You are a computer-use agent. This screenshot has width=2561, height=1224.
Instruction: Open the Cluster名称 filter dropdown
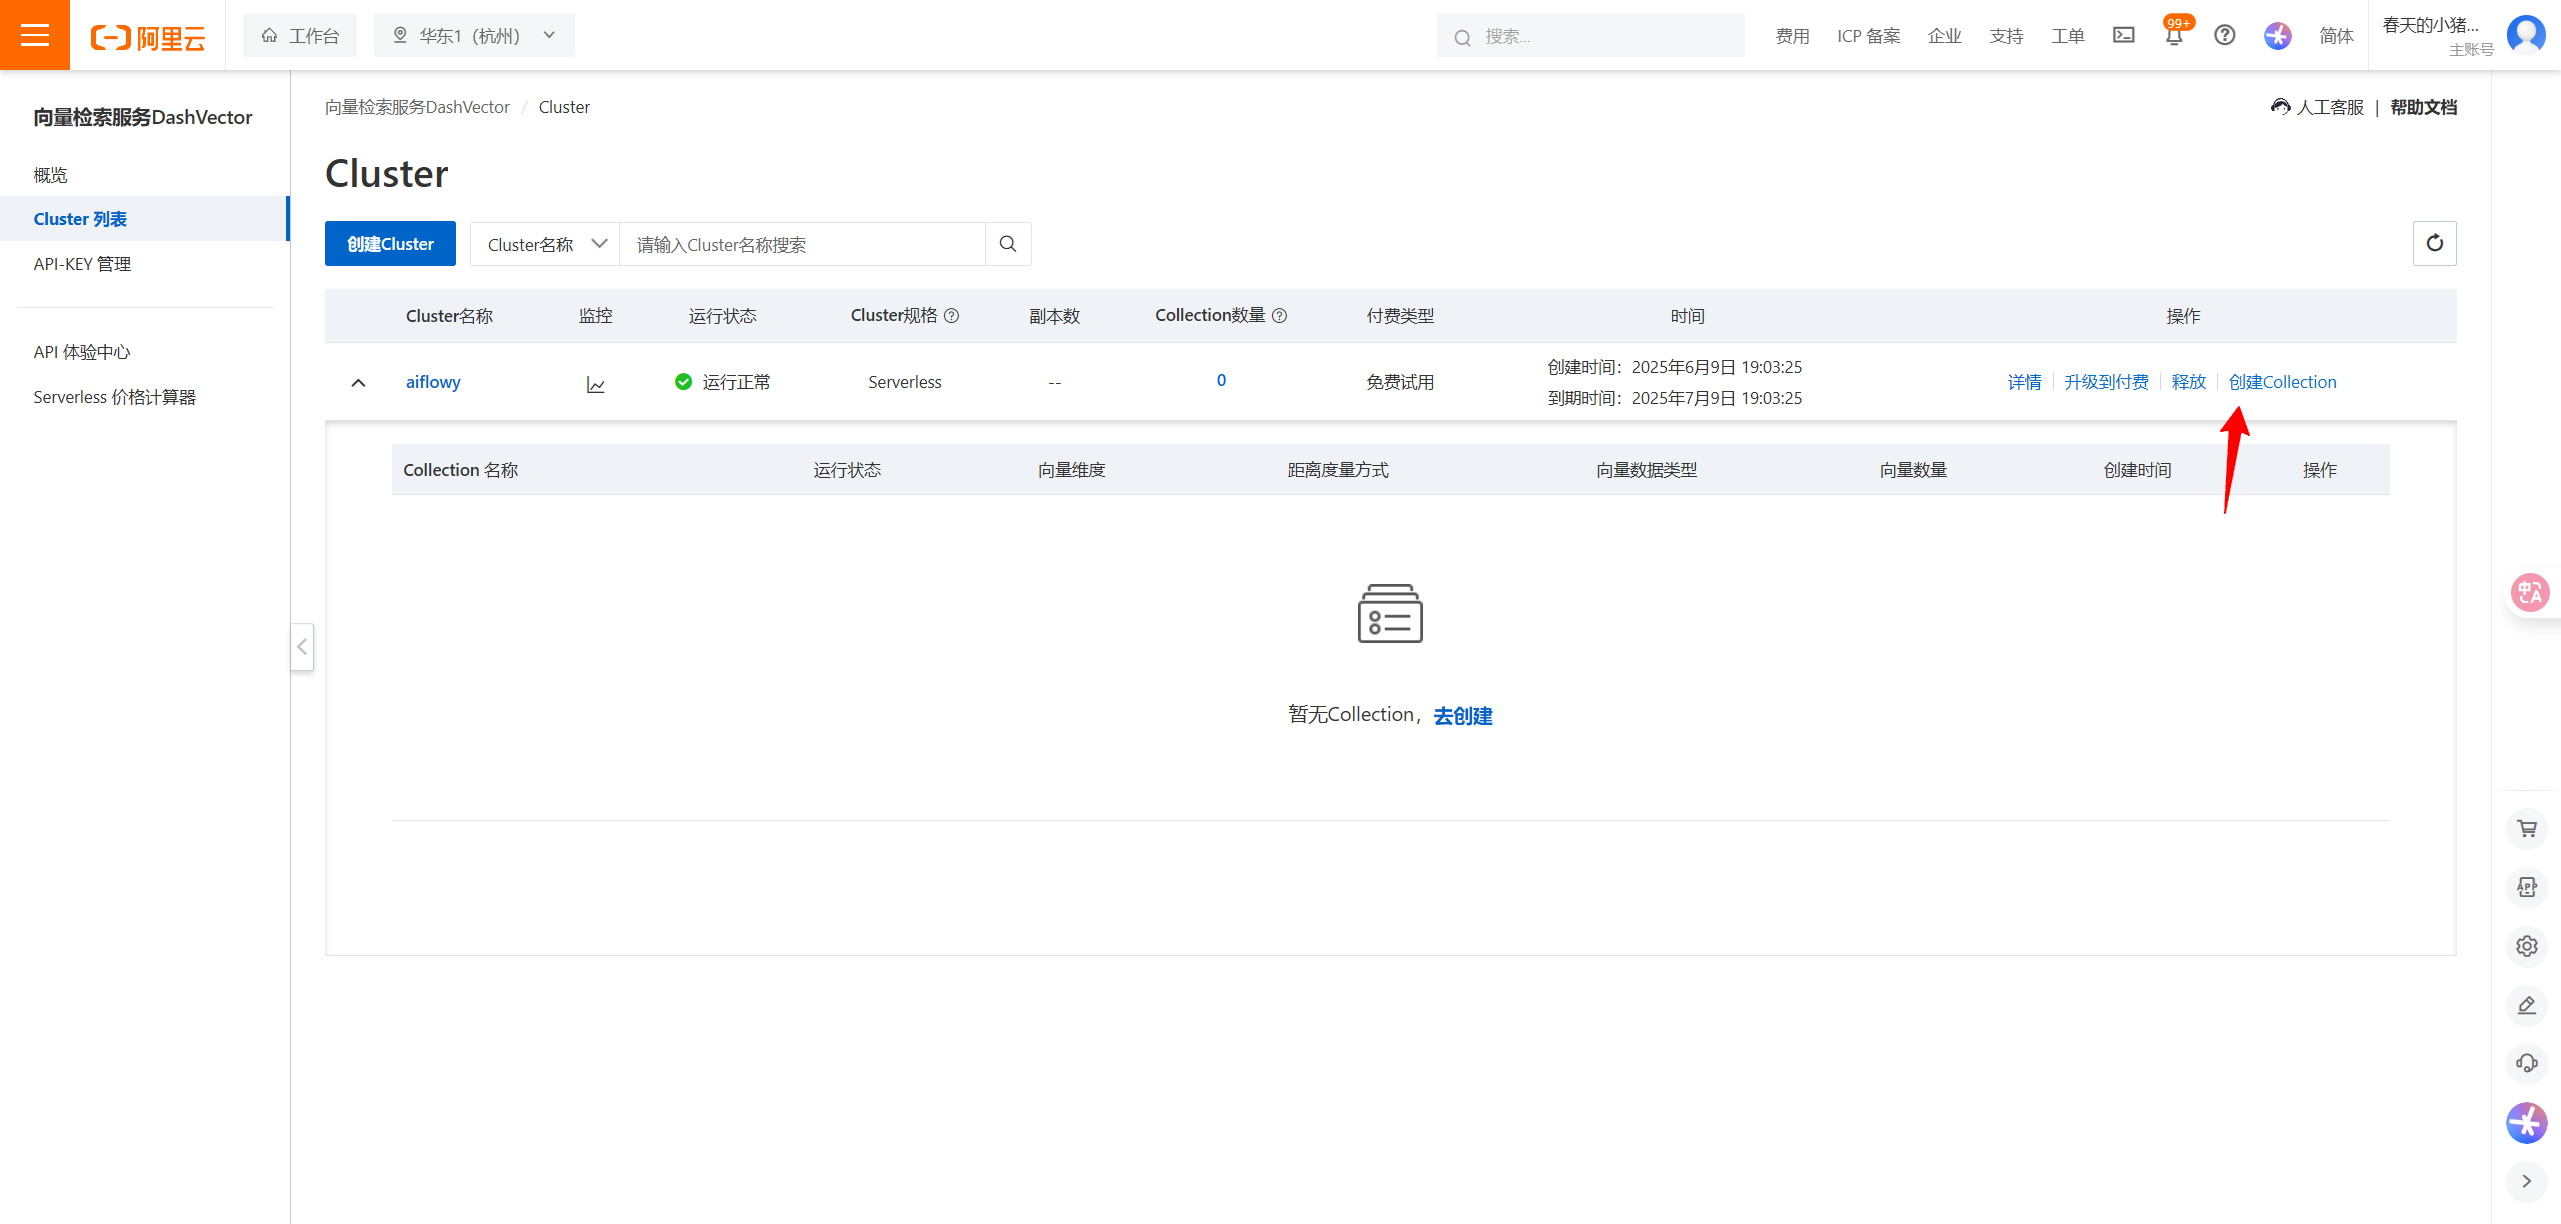click(x=546, y=244)
